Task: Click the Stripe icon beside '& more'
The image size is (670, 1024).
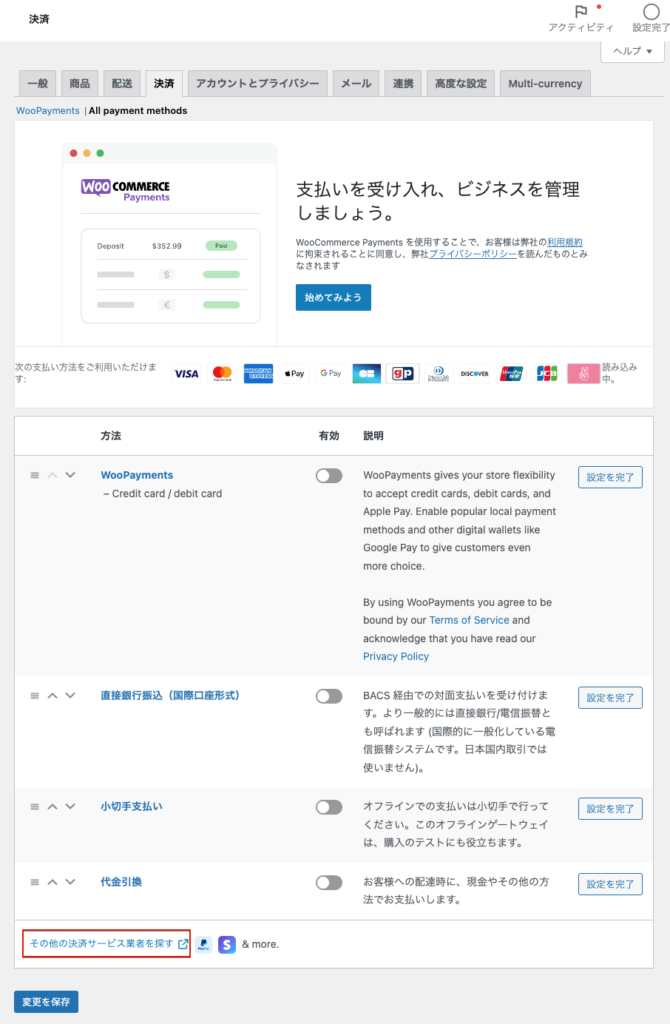Action: point(227,944)
